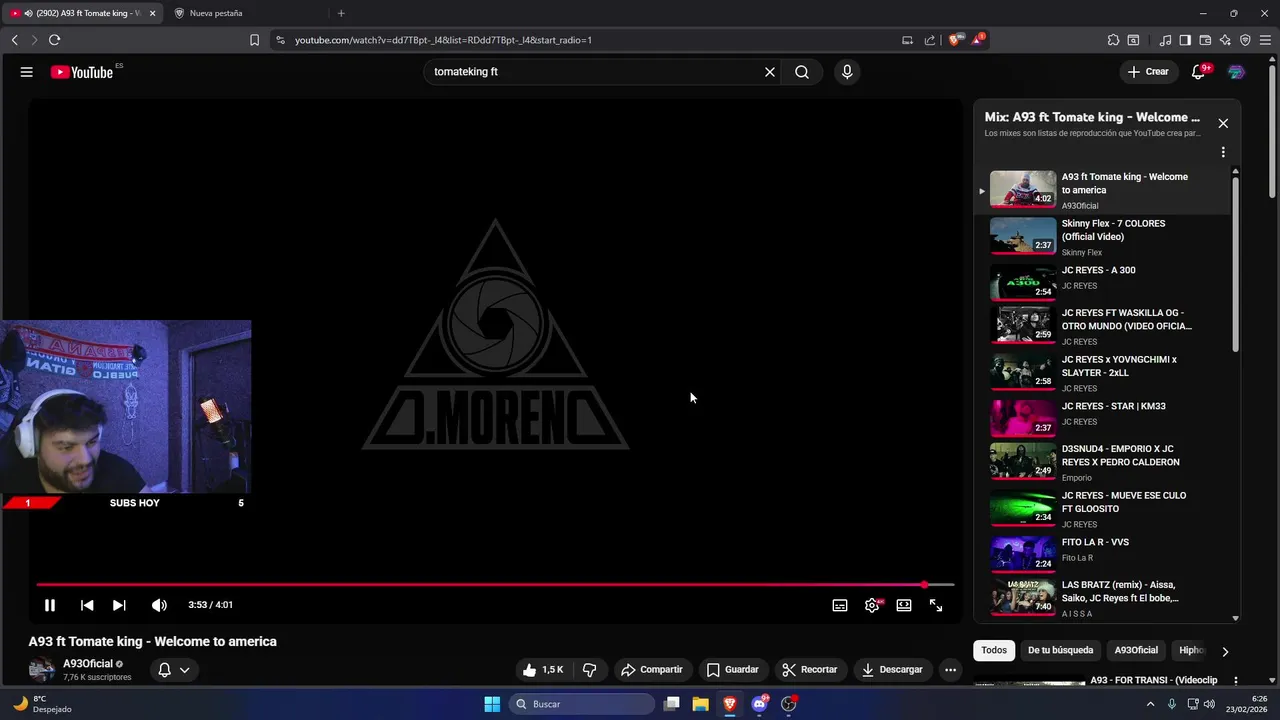Open the notifications bell
The height and width of the screenshot is (720, 1280).
(1198, 72)
